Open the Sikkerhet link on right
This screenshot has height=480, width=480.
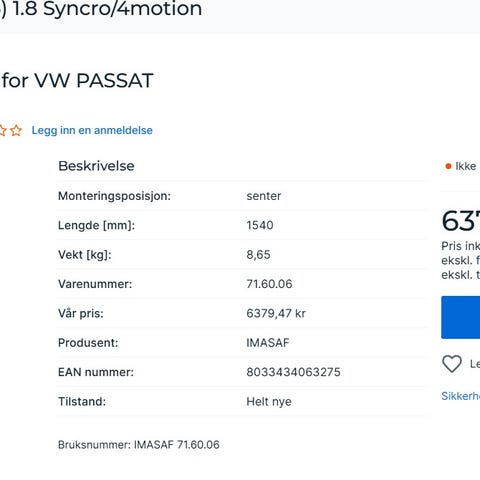(460, 396)
